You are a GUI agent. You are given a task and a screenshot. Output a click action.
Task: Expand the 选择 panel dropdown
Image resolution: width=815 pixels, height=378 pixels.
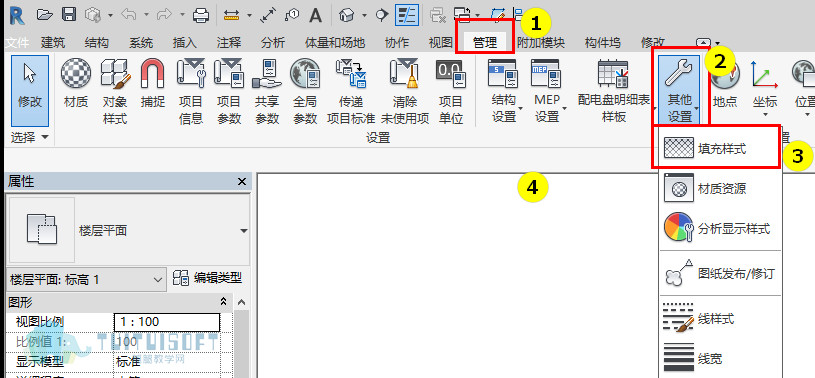pos(30,137)
